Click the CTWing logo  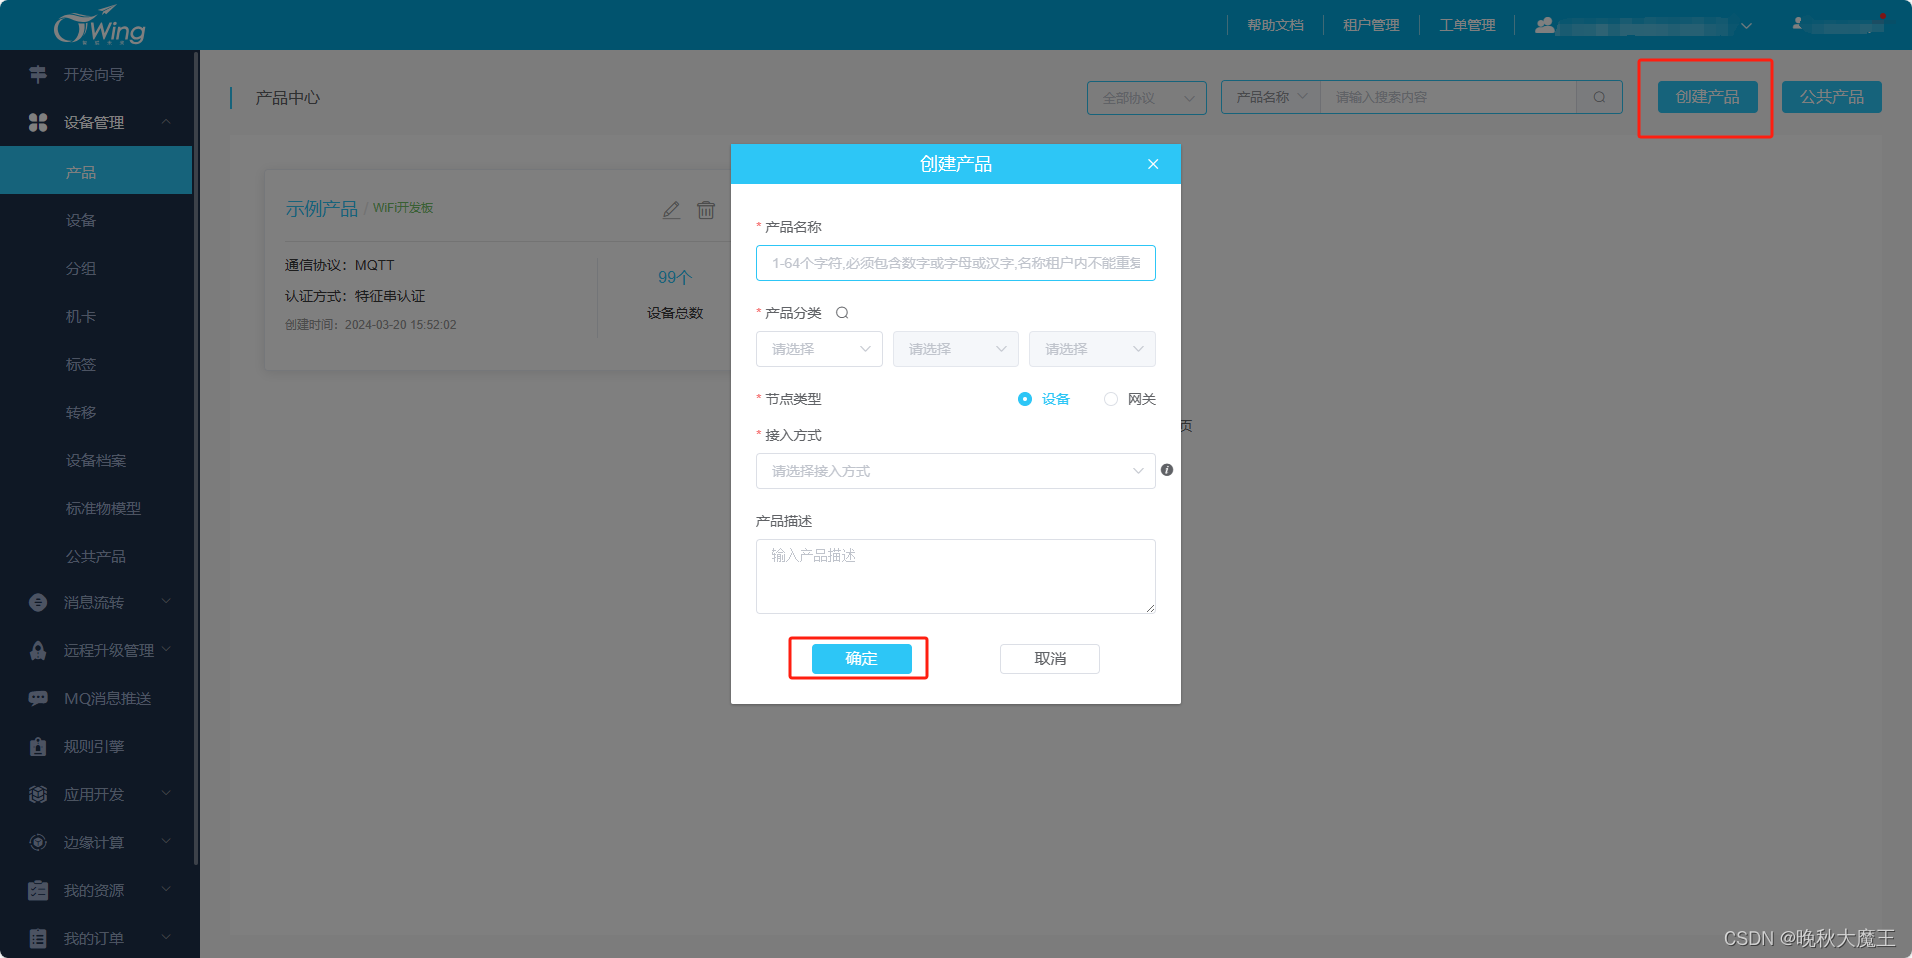point(100,26)
